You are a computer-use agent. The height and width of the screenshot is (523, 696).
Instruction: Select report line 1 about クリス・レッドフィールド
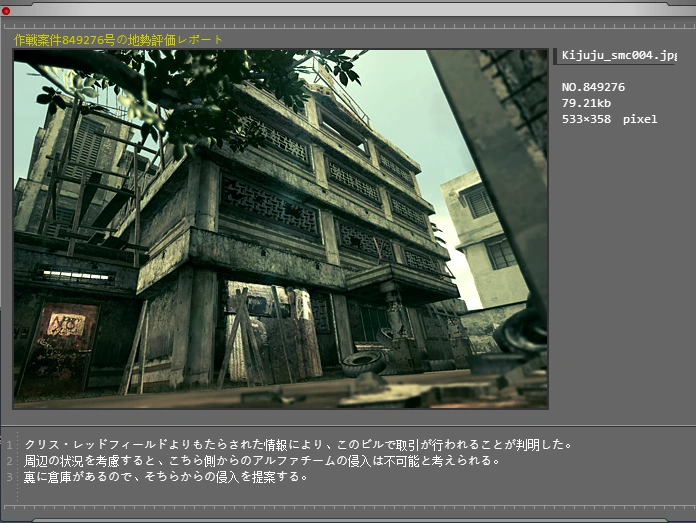coord(298,444)
